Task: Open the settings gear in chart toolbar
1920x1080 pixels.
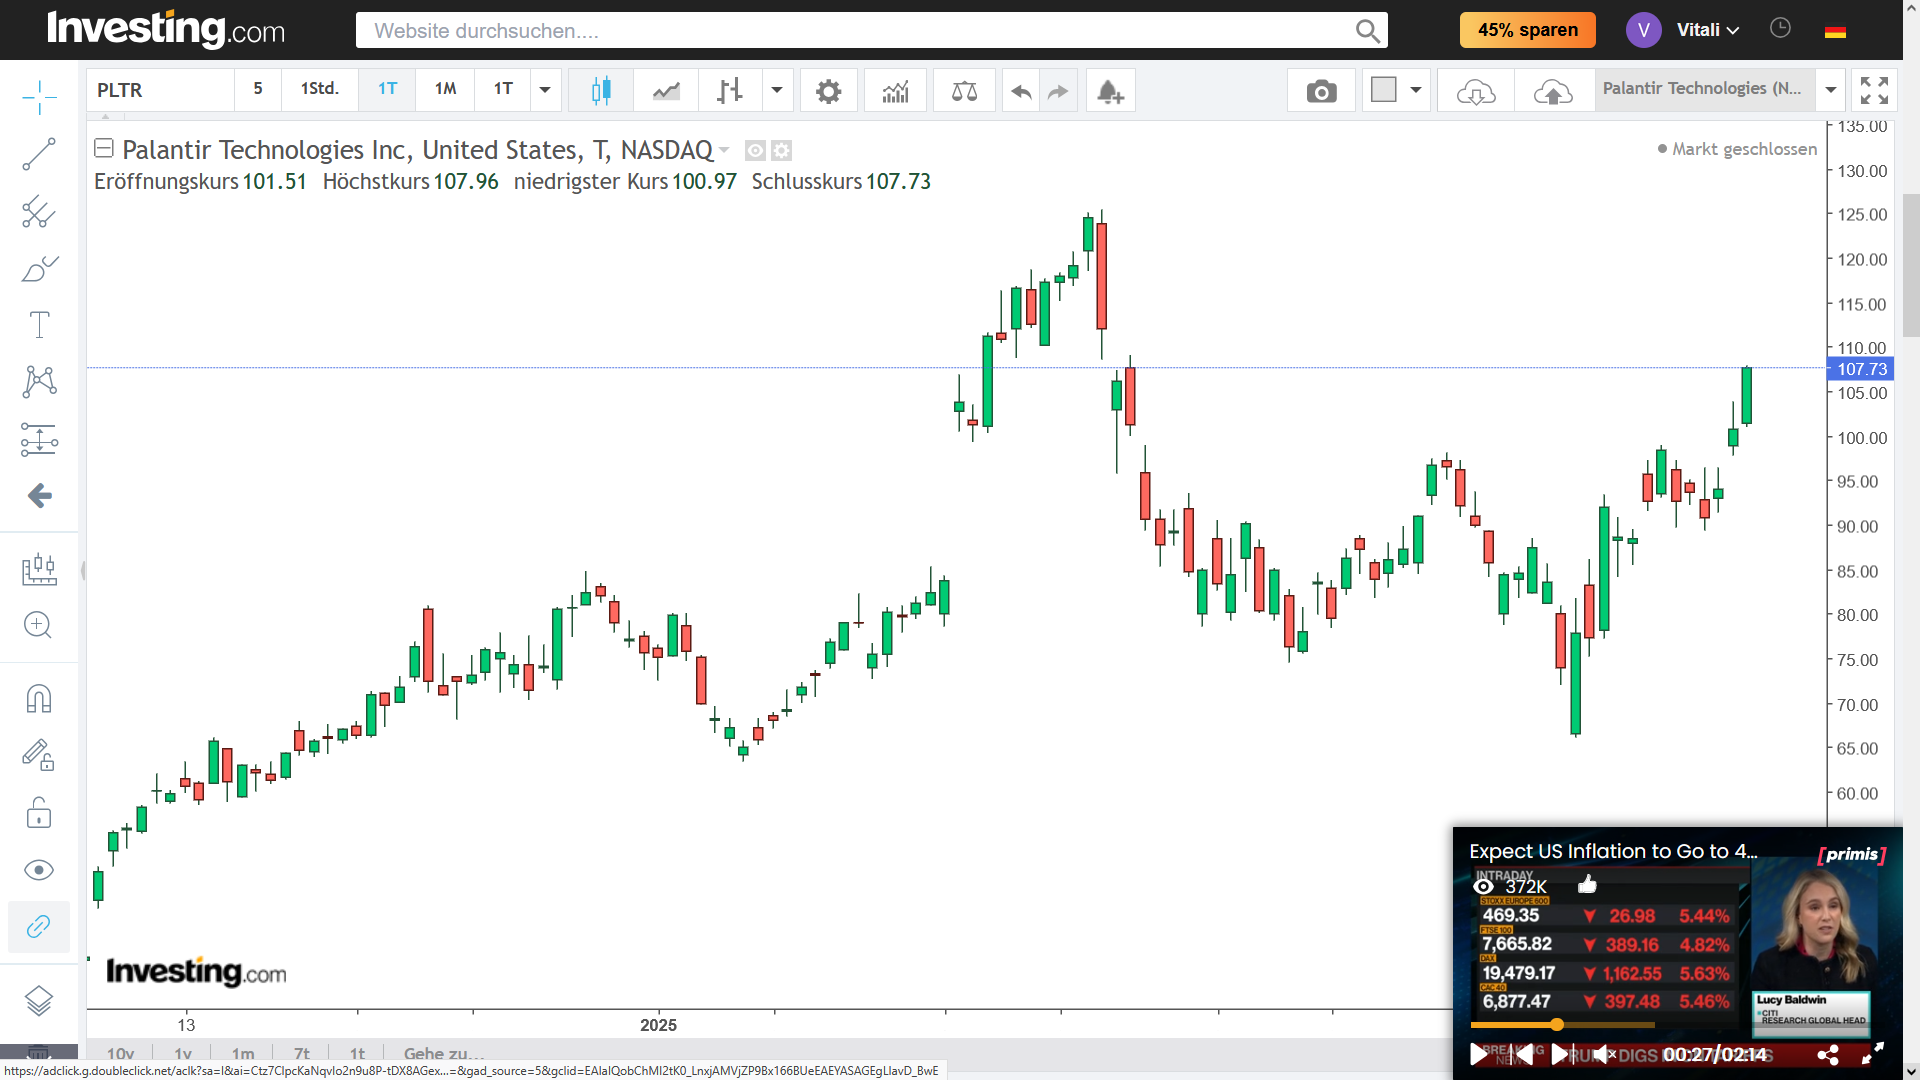Action: 828,91
